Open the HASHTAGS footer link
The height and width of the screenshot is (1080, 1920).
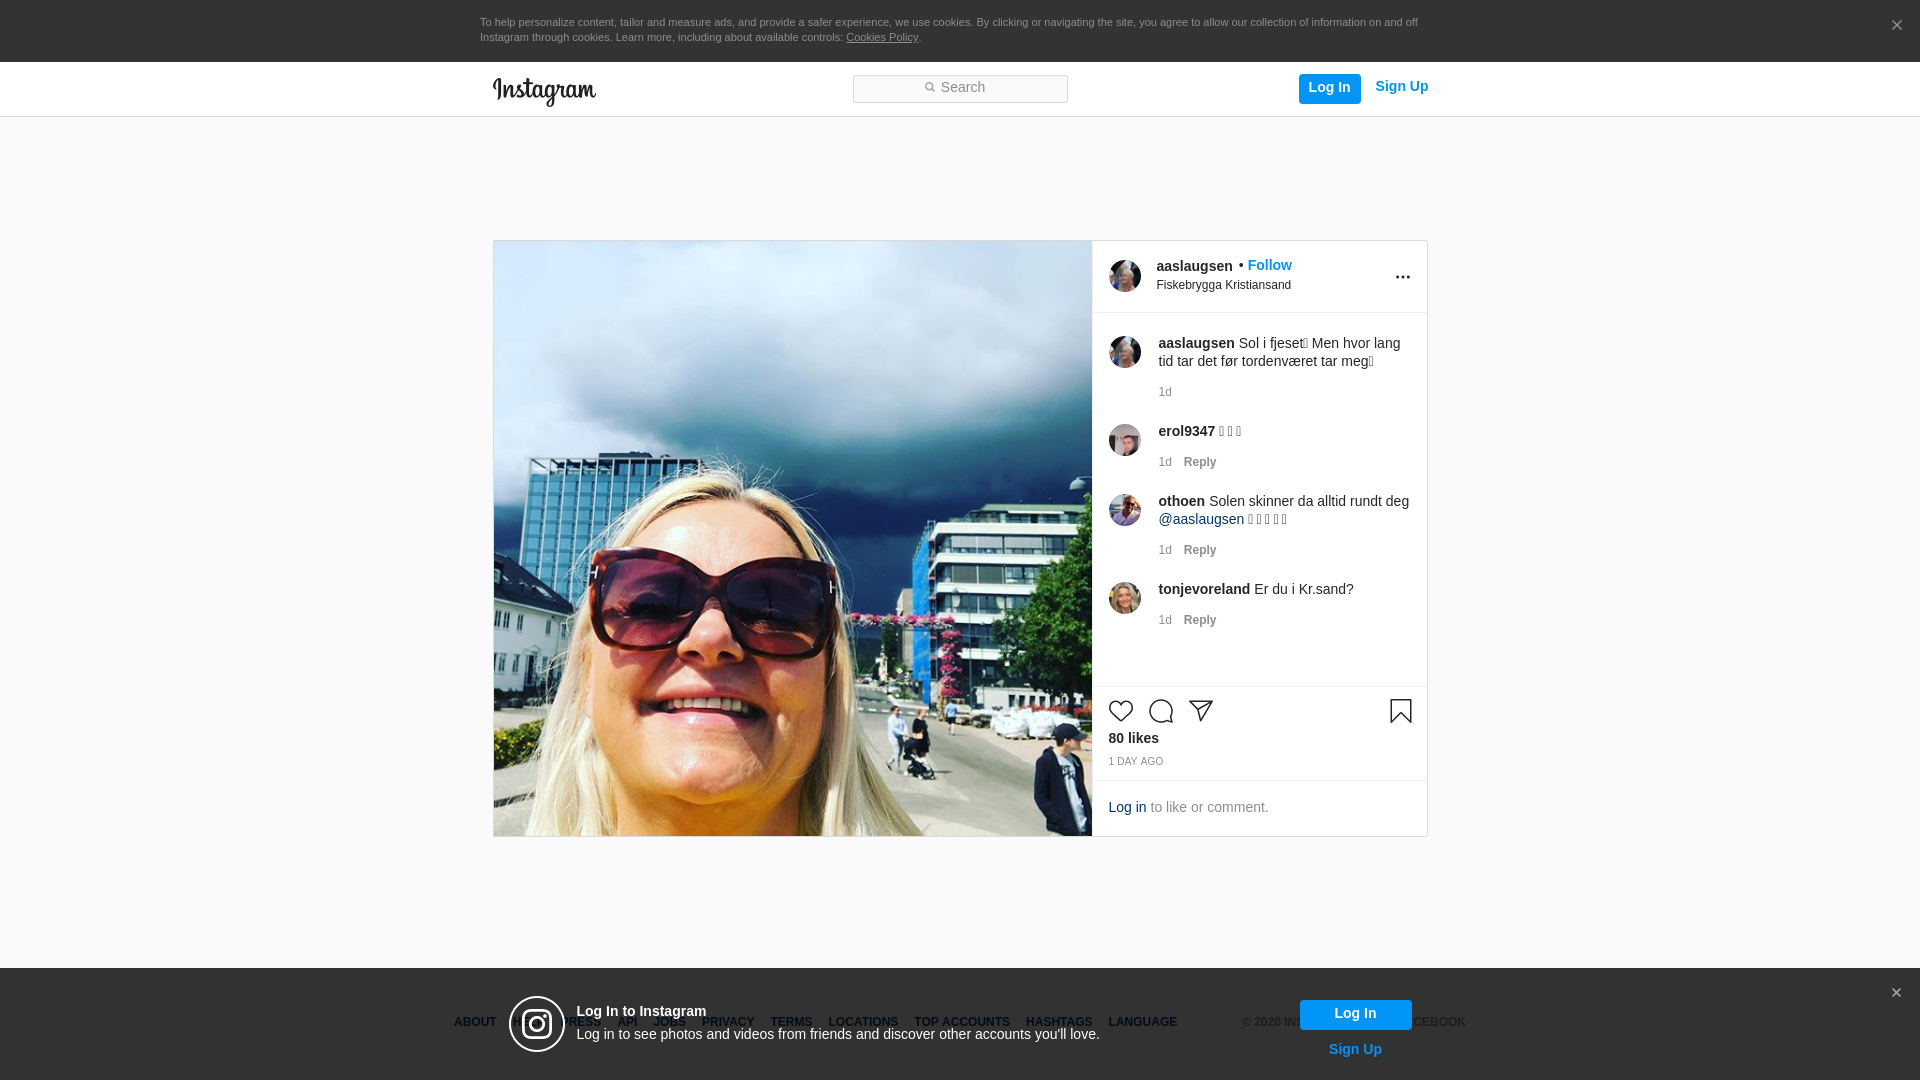click(x=1058, y=1022)
